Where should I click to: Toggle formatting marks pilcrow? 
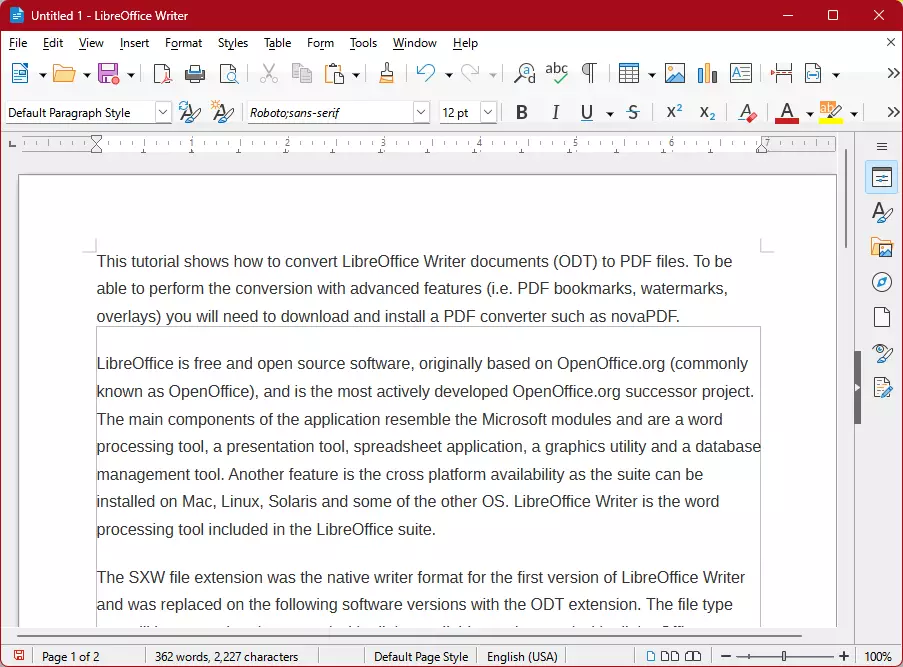(589, 74)
